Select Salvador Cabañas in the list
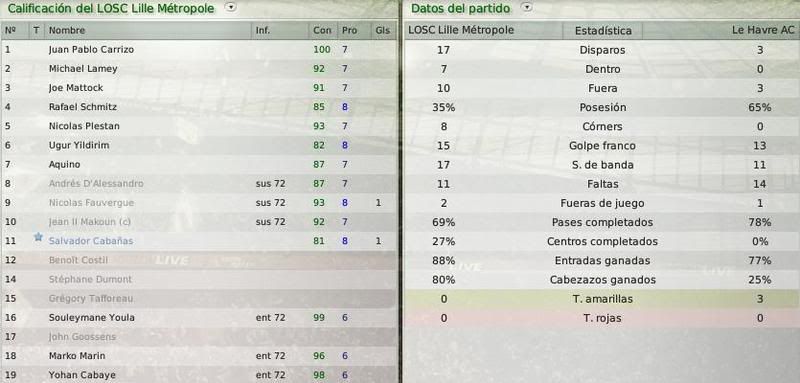 click(x=91, y=241)
